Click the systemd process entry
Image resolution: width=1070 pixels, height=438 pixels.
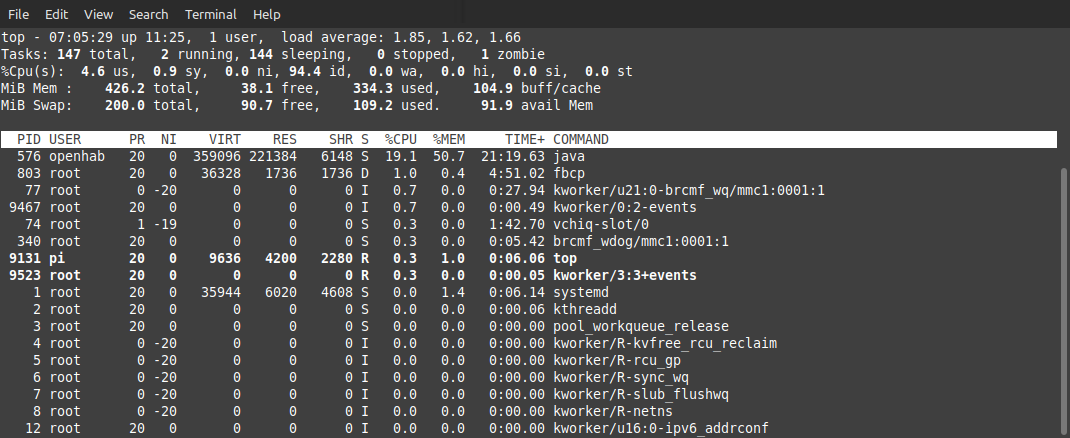pos(582,292)
